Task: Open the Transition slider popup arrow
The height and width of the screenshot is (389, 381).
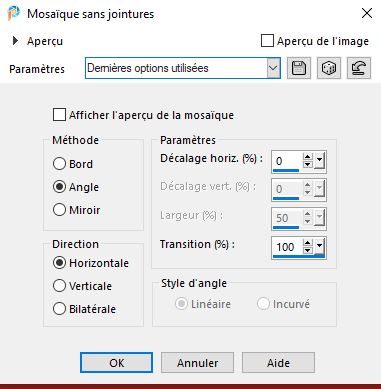Action: tap(319, 246)
